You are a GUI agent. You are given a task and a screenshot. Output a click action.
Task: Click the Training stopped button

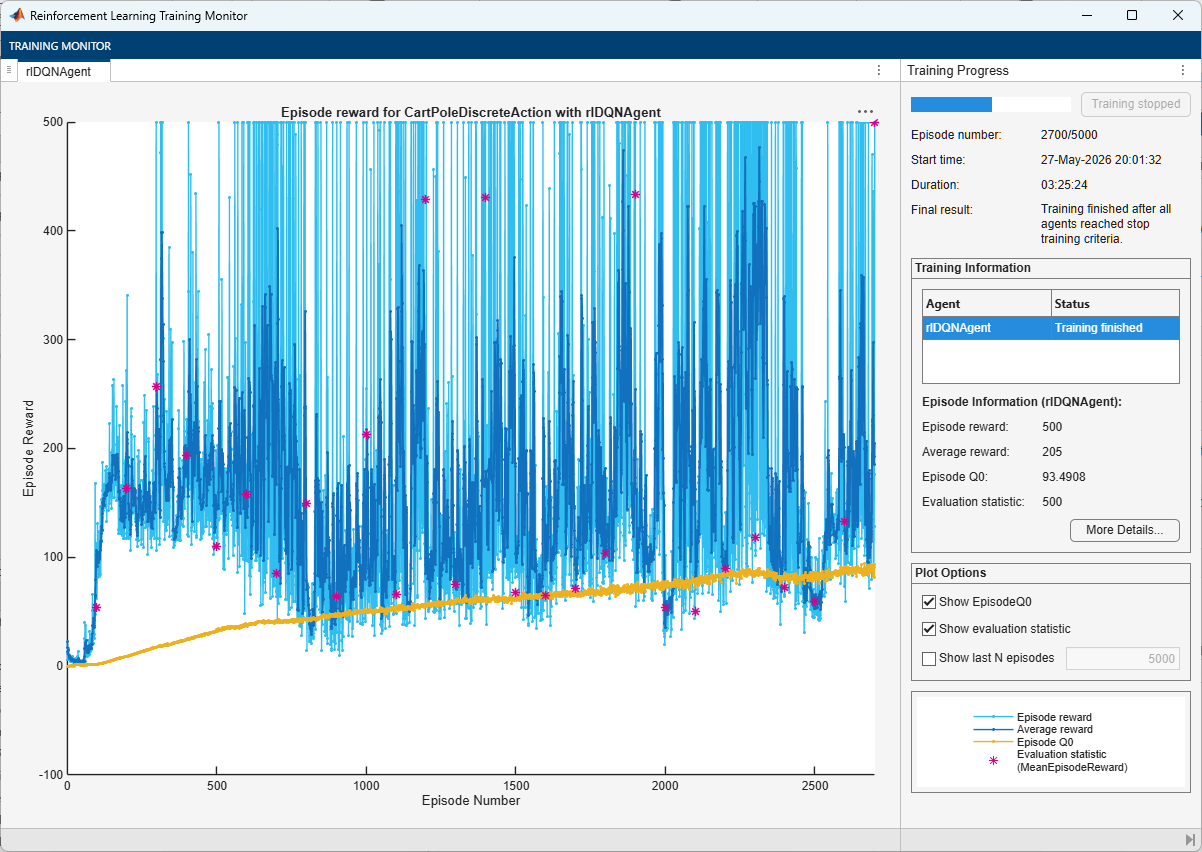1136,104
